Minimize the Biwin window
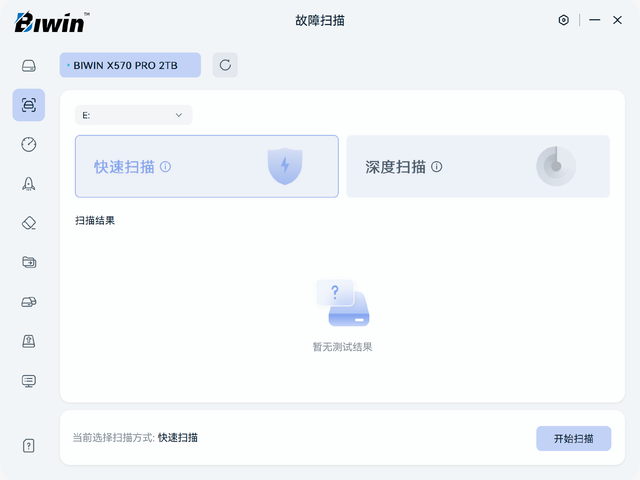The height and width of the screenshot is (480, 640). coord(595,20)
